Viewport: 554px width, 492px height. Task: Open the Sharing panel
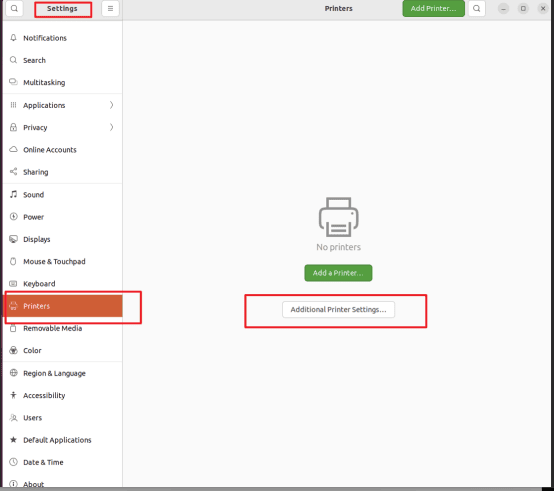pyautogui.click(x=63, y=172)
